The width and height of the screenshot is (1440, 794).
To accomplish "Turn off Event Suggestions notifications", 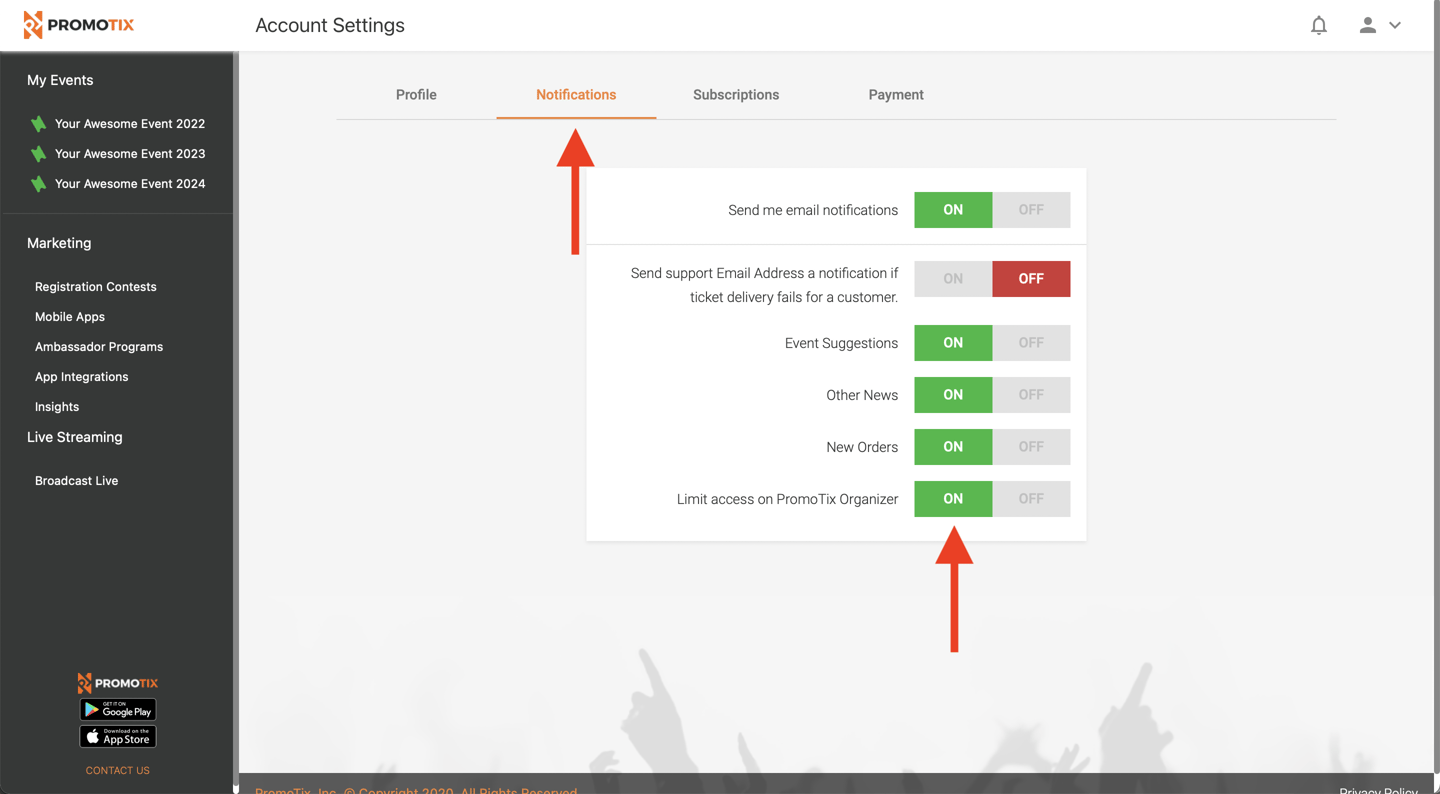I will pyautogui.click(x=1031, y=342).
